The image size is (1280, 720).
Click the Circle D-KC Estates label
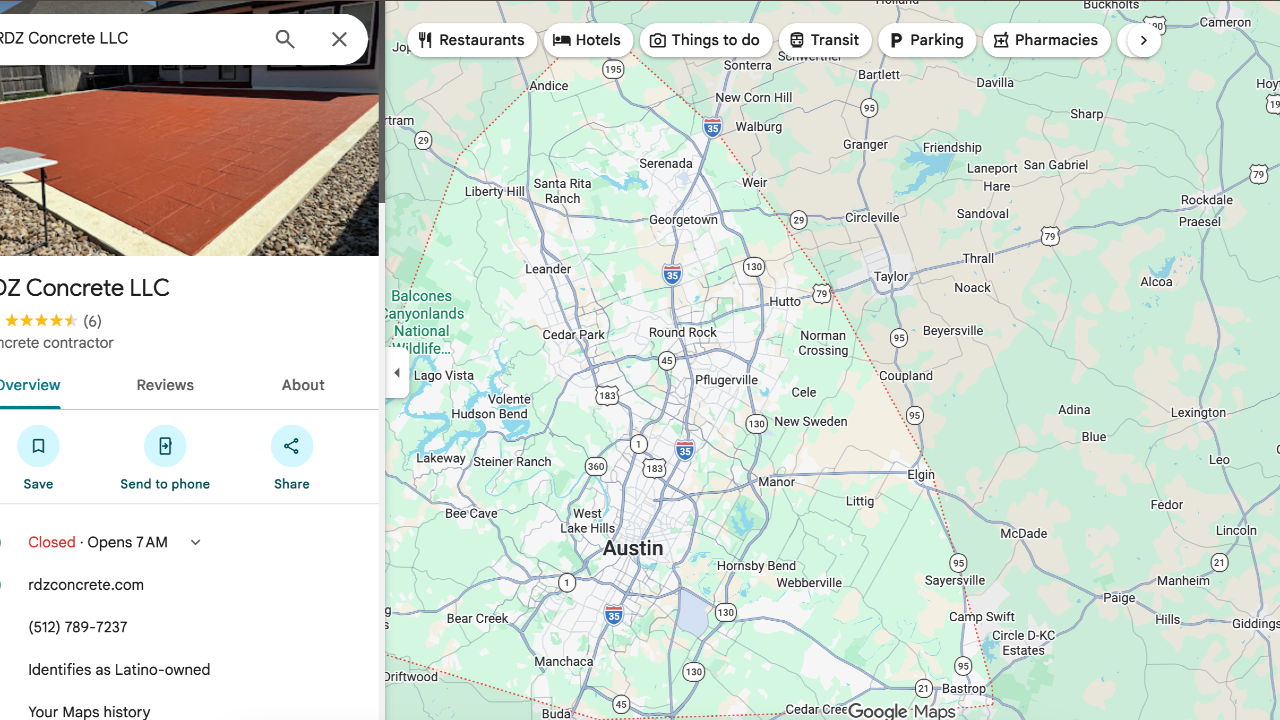tap(1024, 643)
